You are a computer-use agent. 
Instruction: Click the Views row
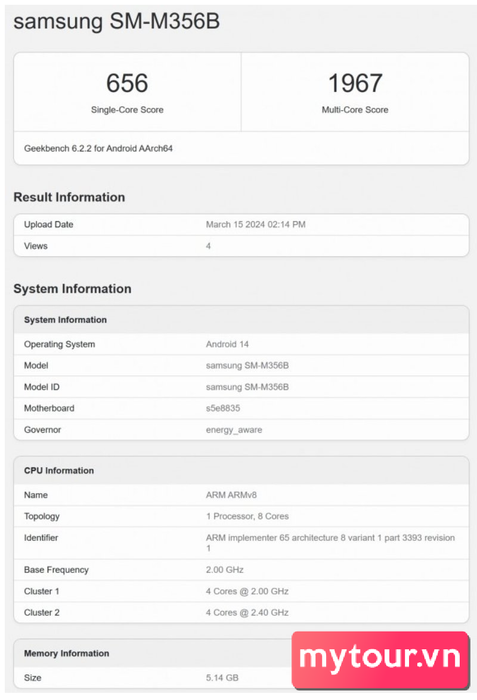click(x=241, y=246)
